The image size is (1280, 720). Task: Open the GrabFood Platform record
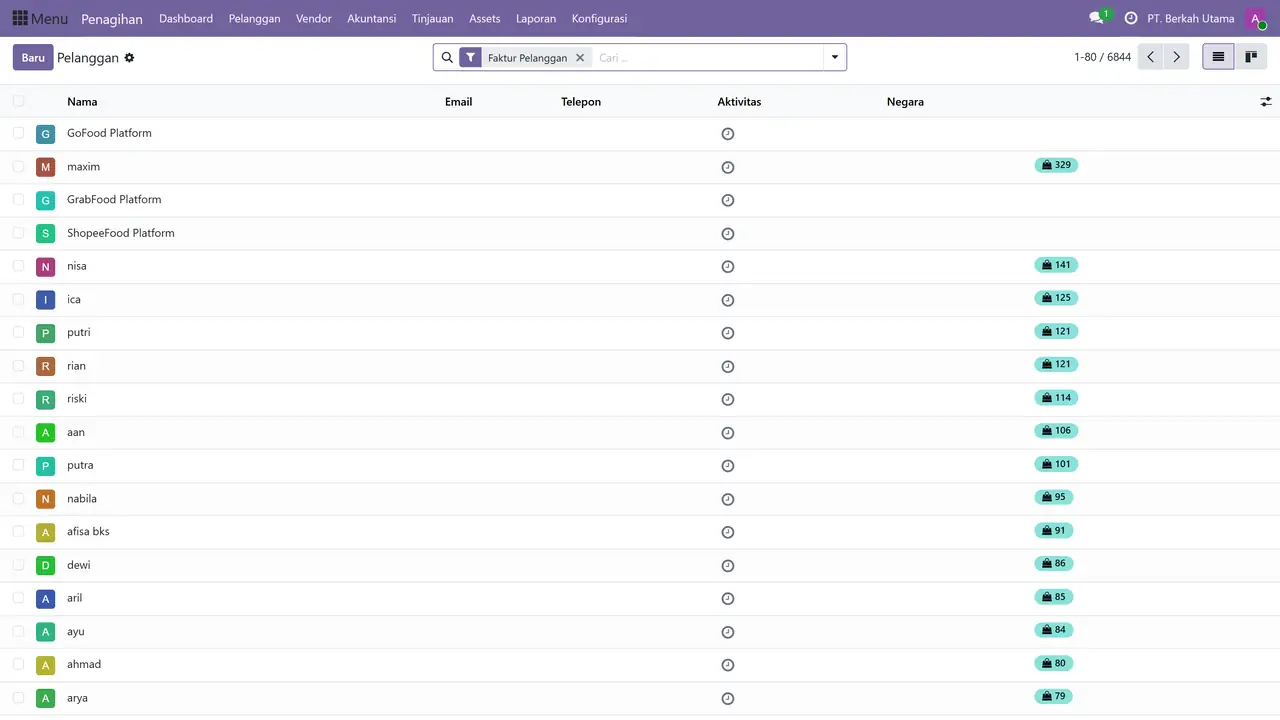114,200
